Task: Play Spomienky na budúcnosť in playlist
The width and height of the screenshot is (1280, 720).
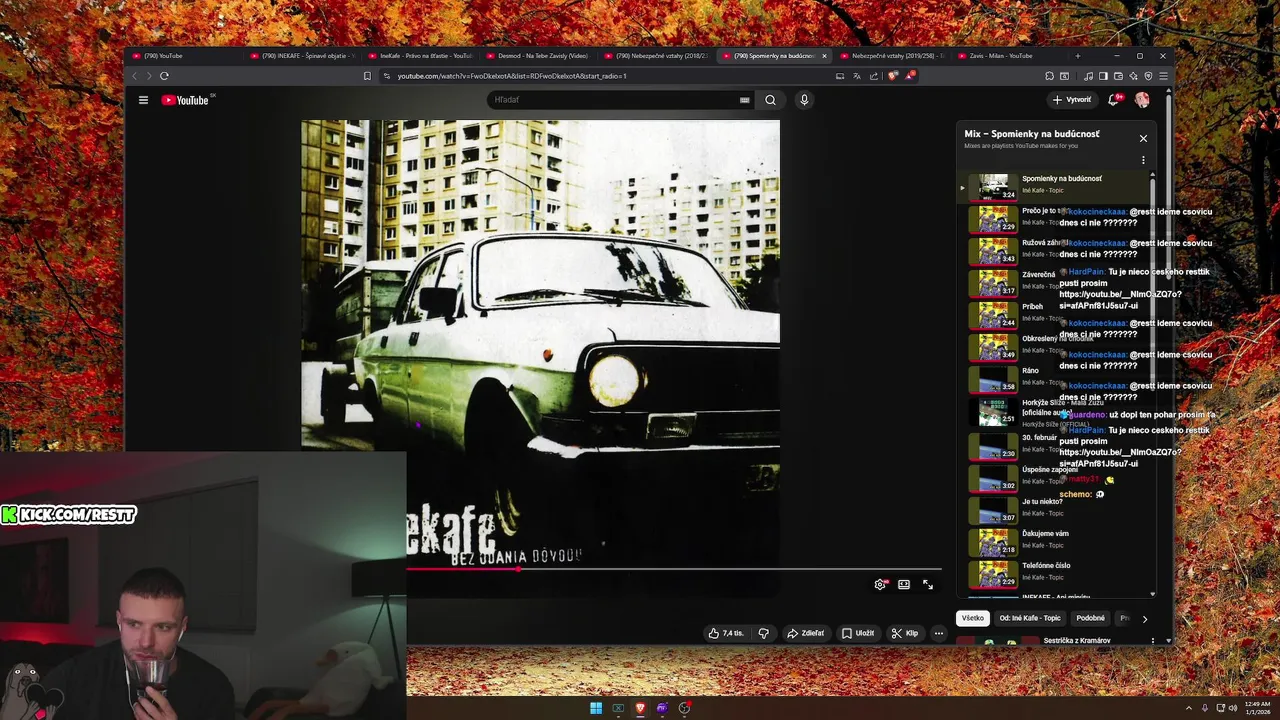Action: click(x=1055, y=186)
